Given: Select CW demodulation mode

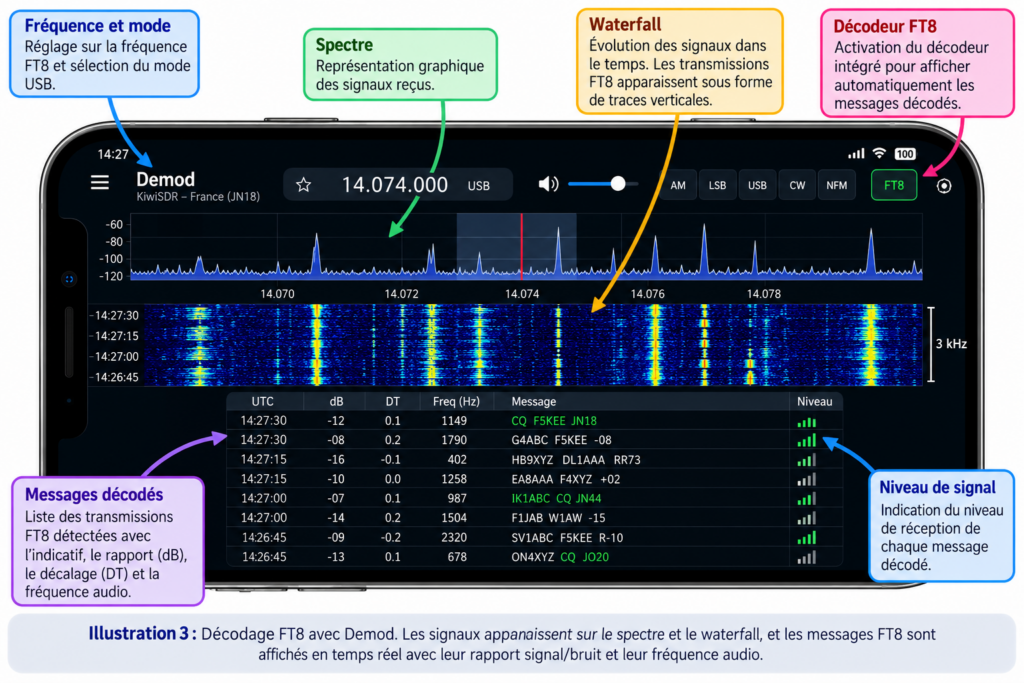Looking at the screenshot, I should pos(797,185).
